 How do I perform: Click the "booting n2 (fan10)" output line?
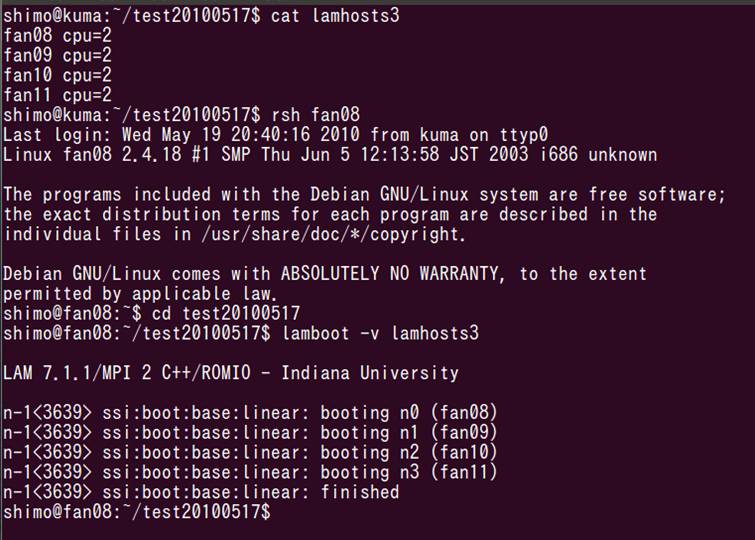408,452
